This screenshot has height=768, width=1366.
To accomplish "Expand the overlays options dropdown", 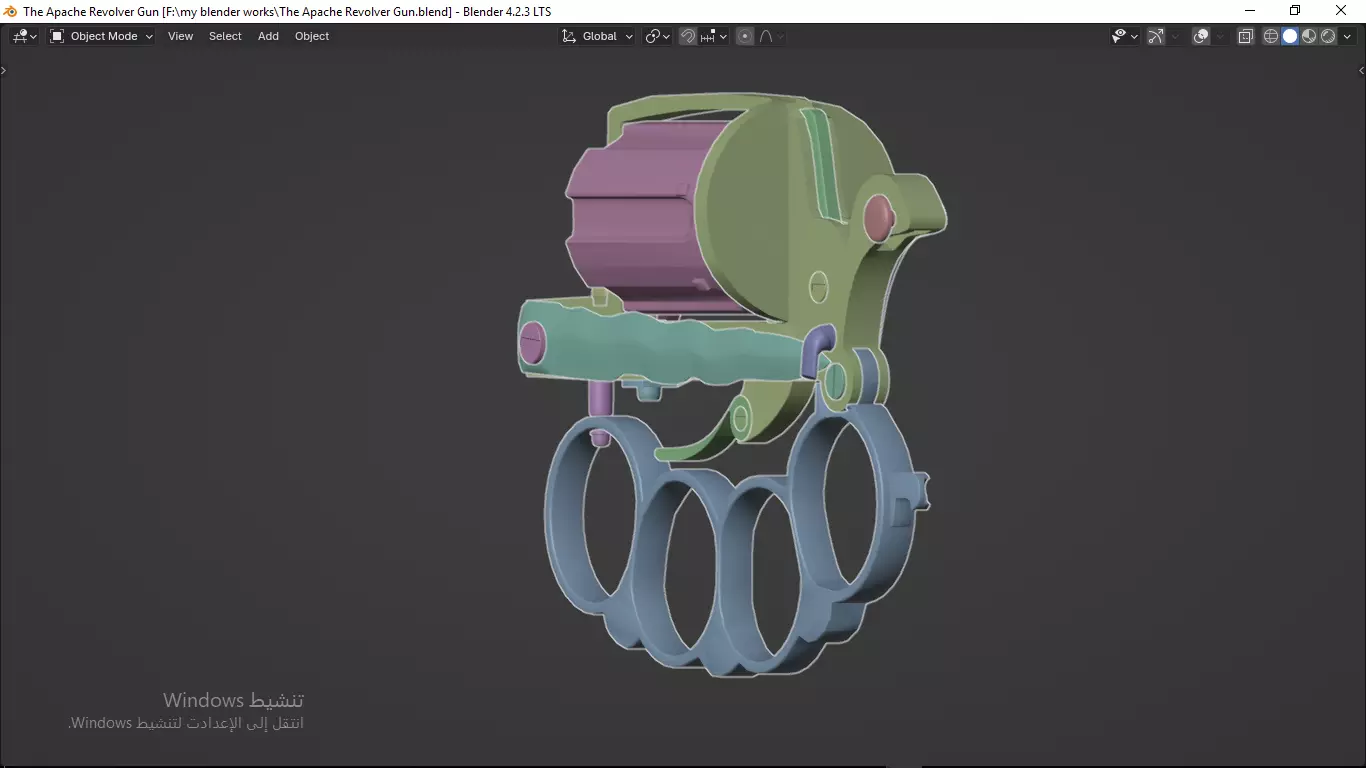I will [x=1221, y=36].
